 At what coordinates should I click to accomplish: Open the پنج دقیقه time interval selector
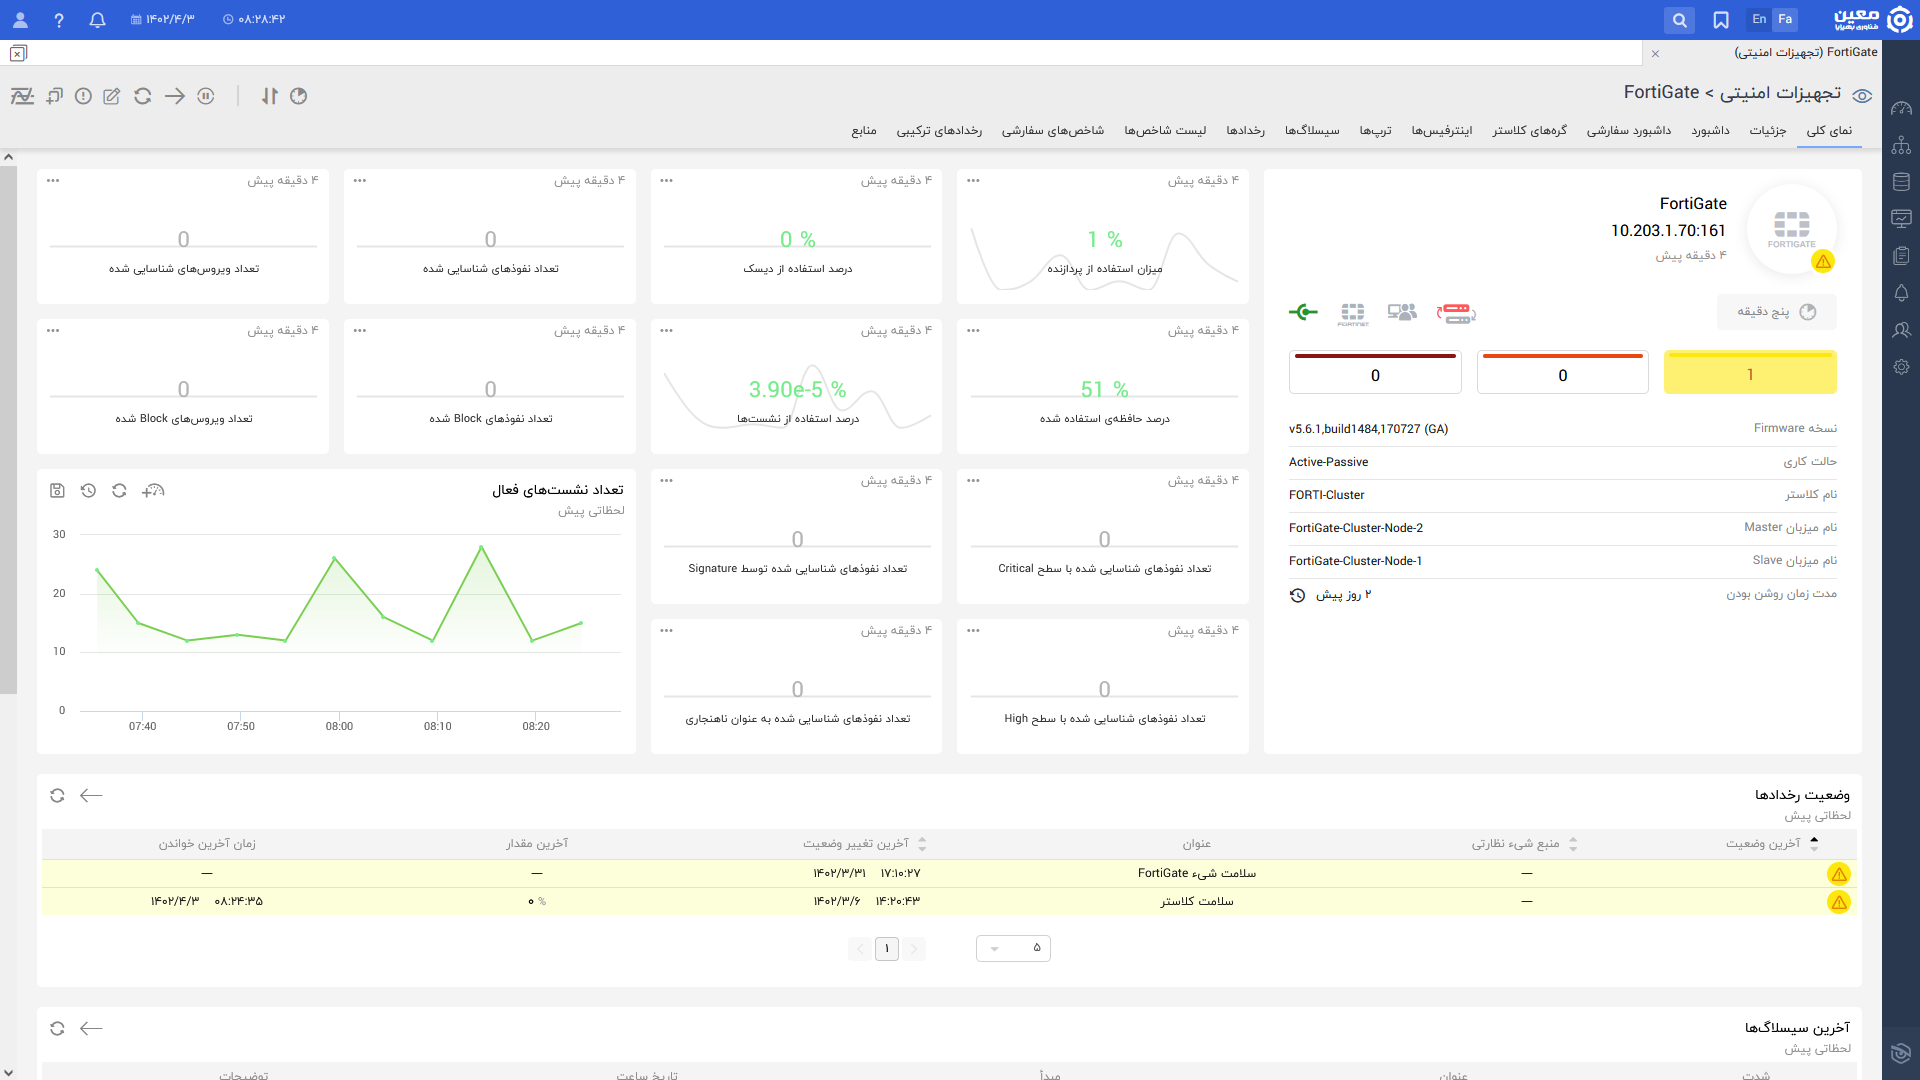point(1777,312)
